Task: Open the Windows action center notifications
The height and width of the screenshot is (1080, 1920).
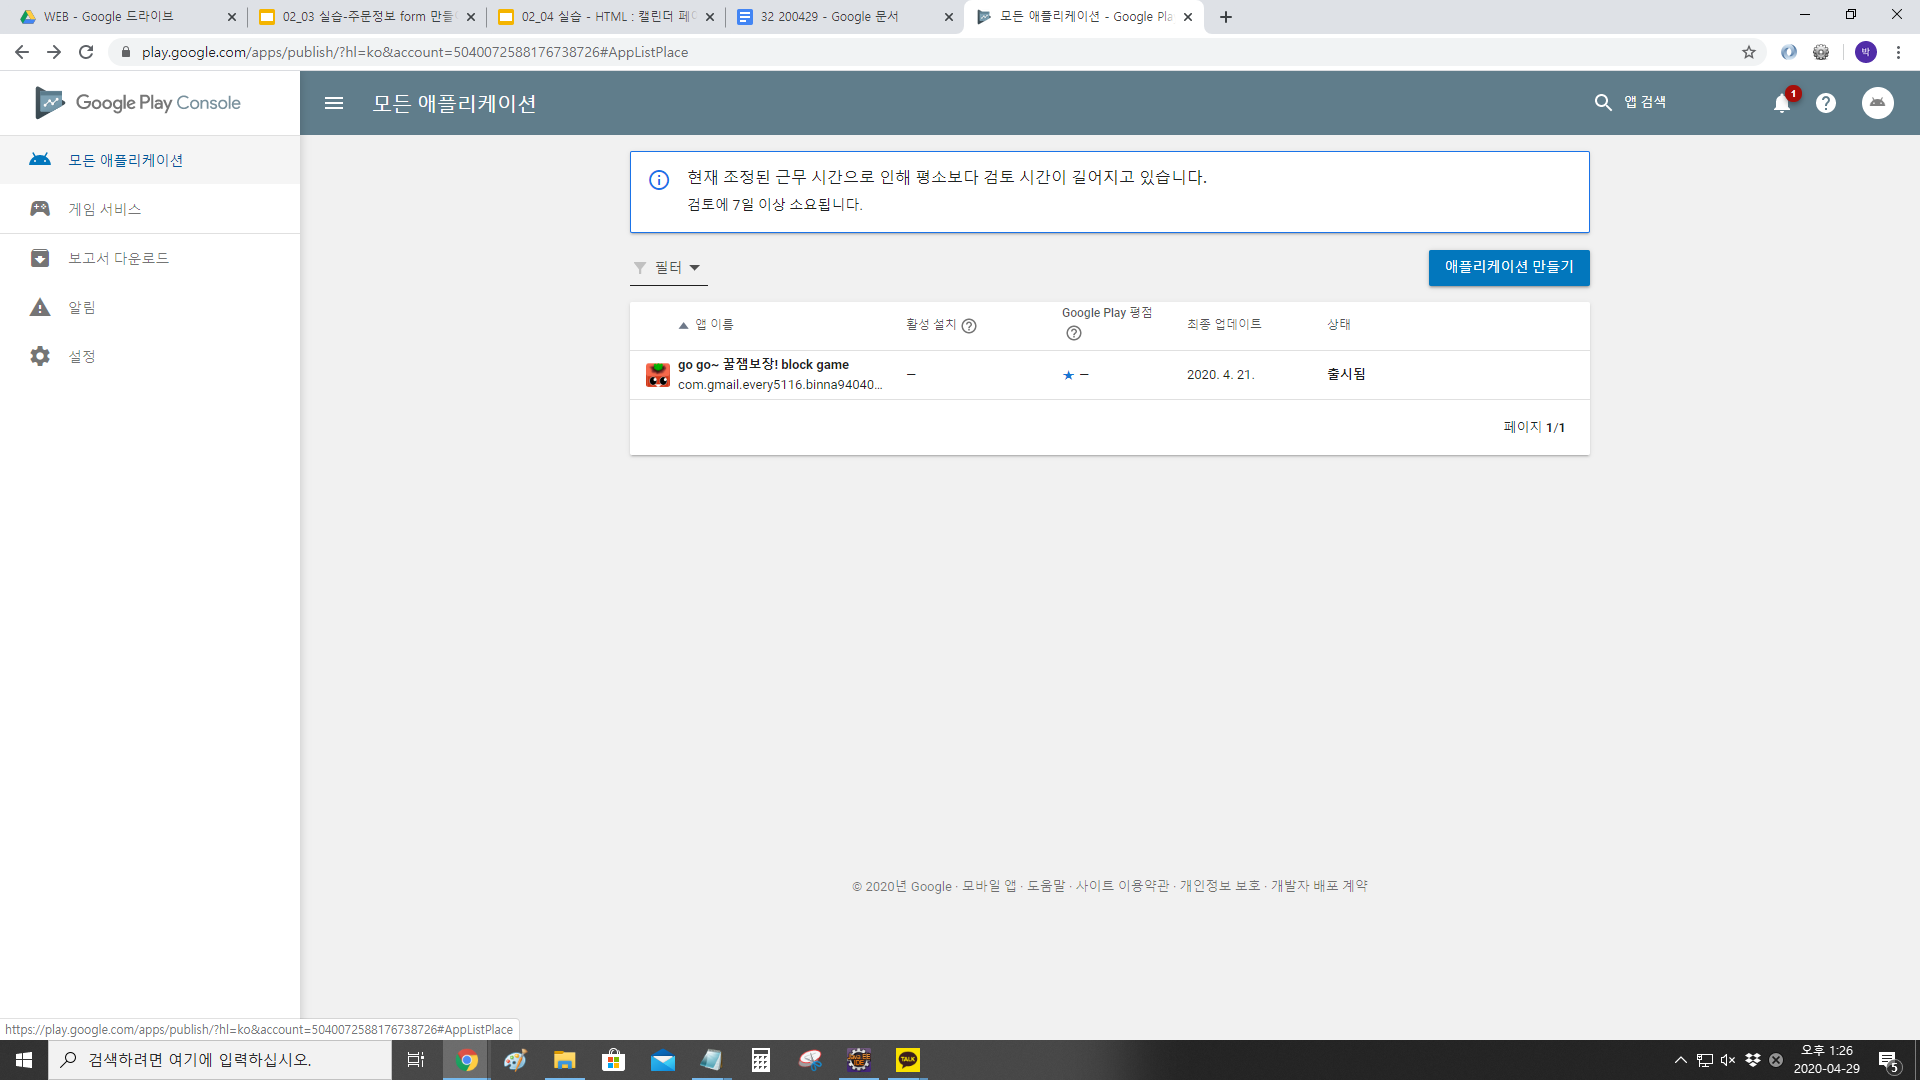Action: (1889, 1060)
